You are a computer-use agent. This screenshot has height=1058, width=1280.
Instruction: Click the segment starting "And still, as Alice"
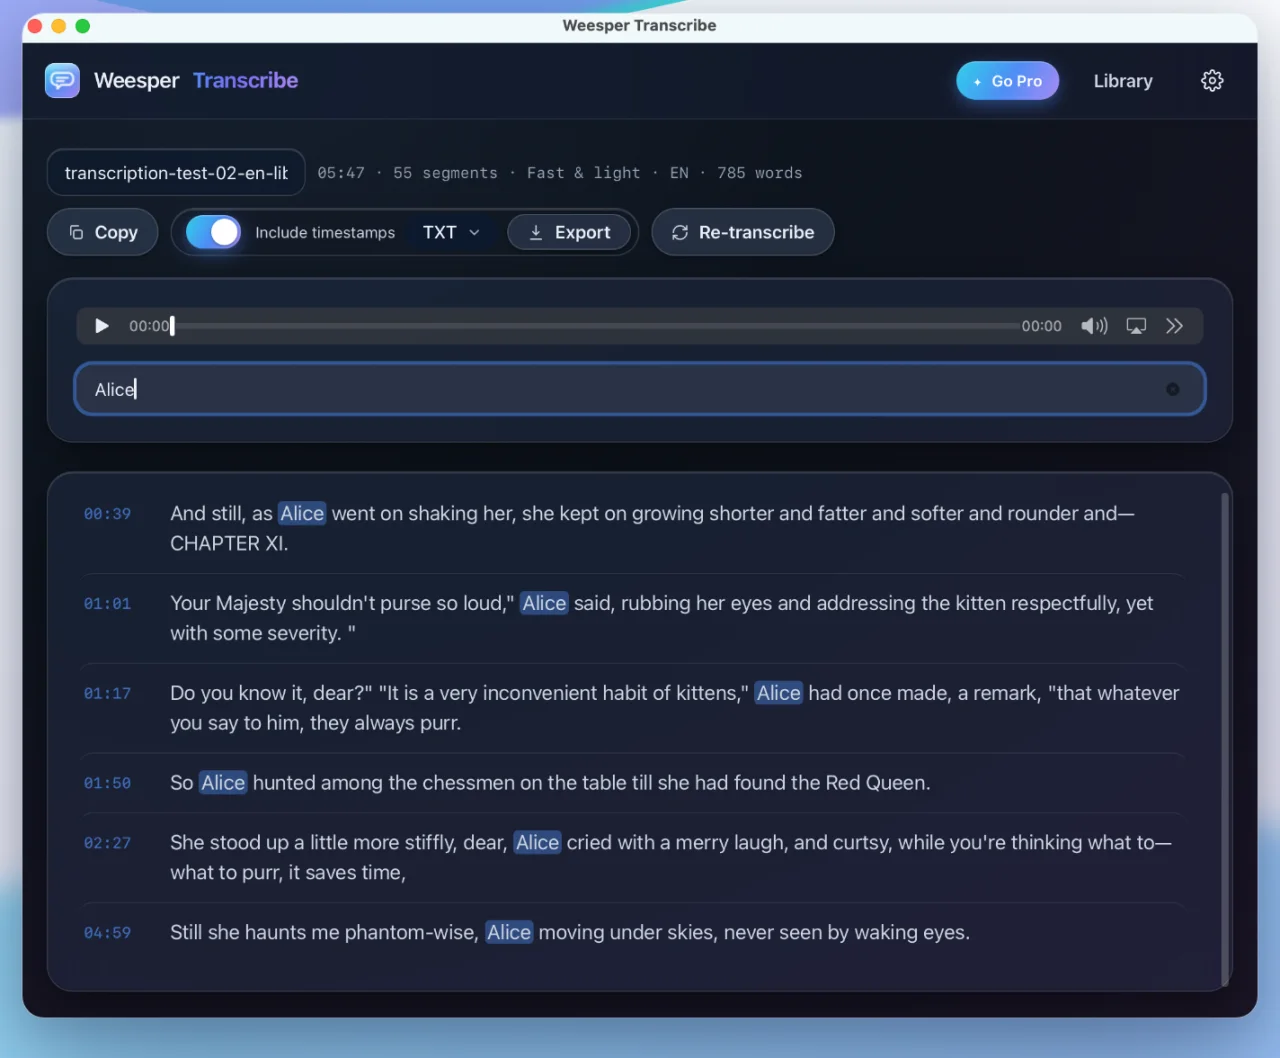(652, 528)
